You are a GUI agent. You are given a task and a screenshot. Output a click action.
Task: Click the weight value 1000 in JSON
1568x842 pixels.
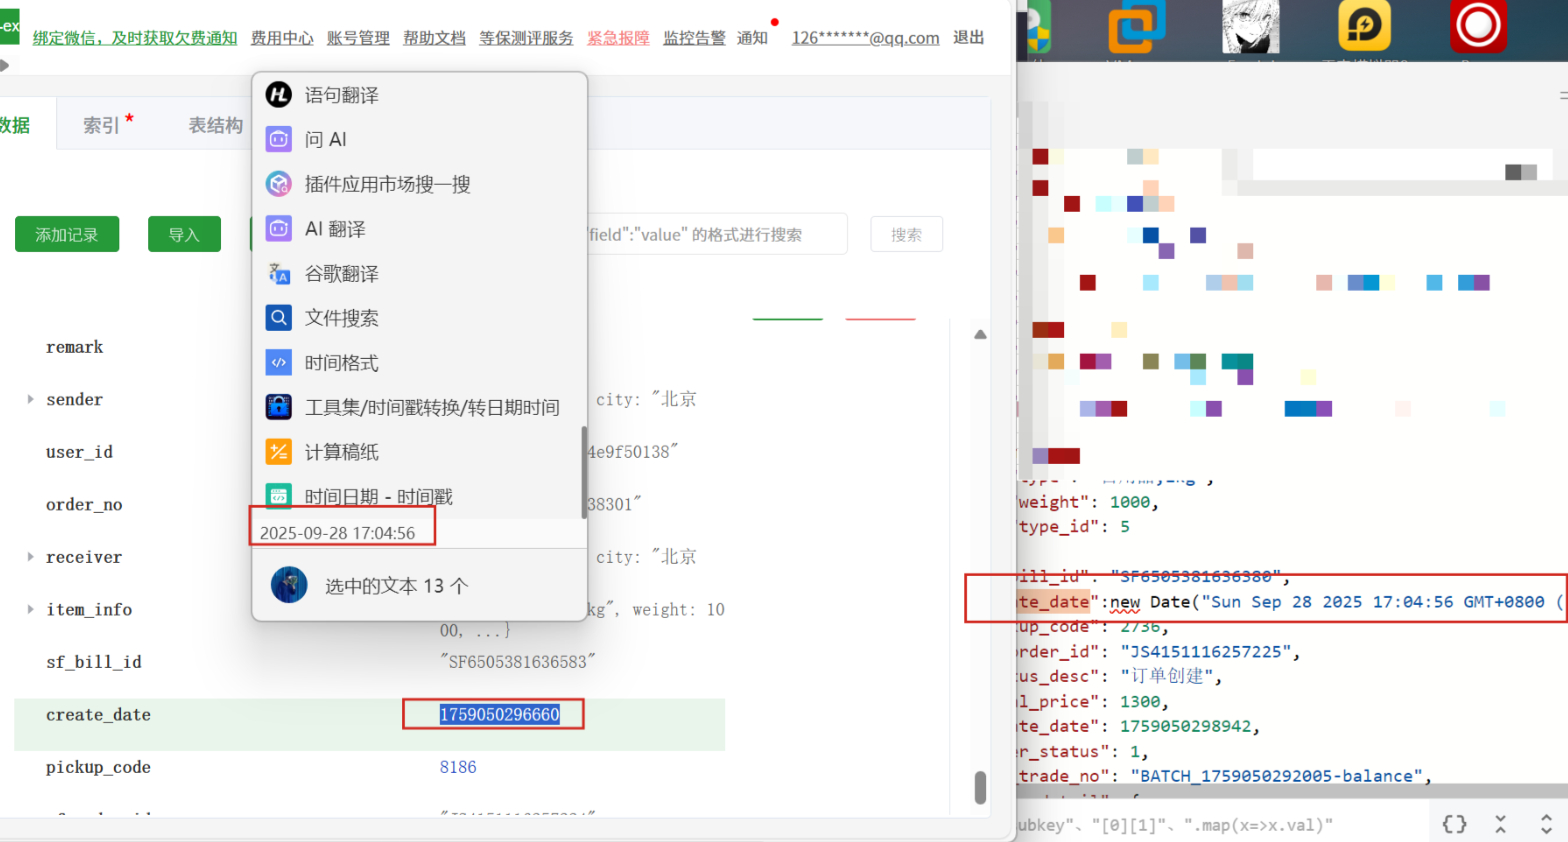pyautogui.click(x=1130, y=502)
